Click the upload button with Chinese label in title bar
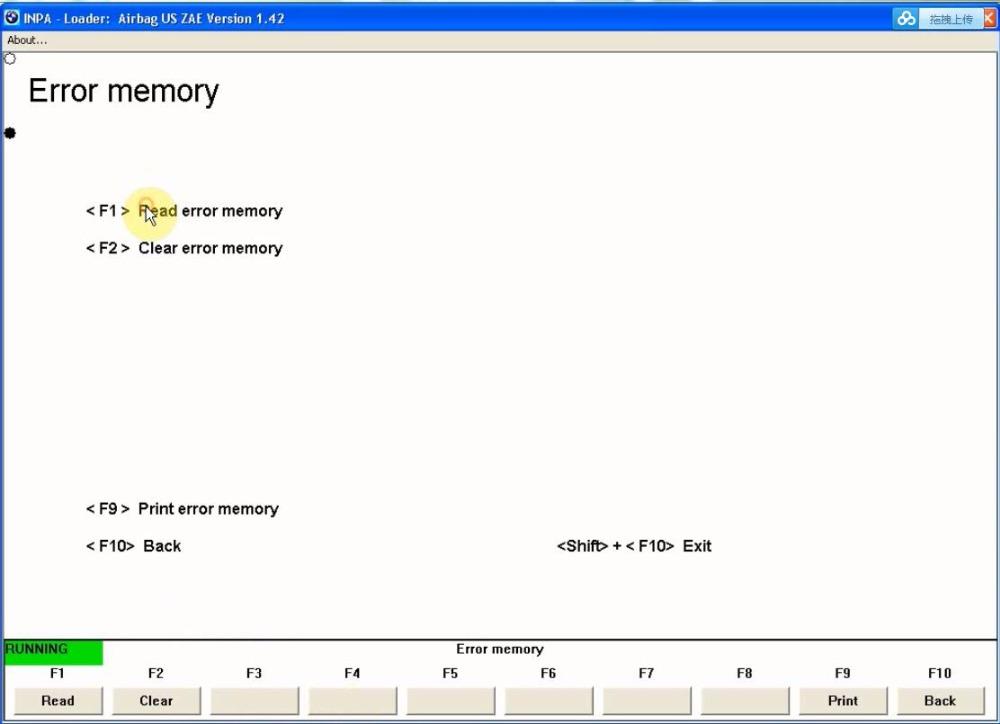The height and width of the screenshot is (724, 1000). [951, 19]
